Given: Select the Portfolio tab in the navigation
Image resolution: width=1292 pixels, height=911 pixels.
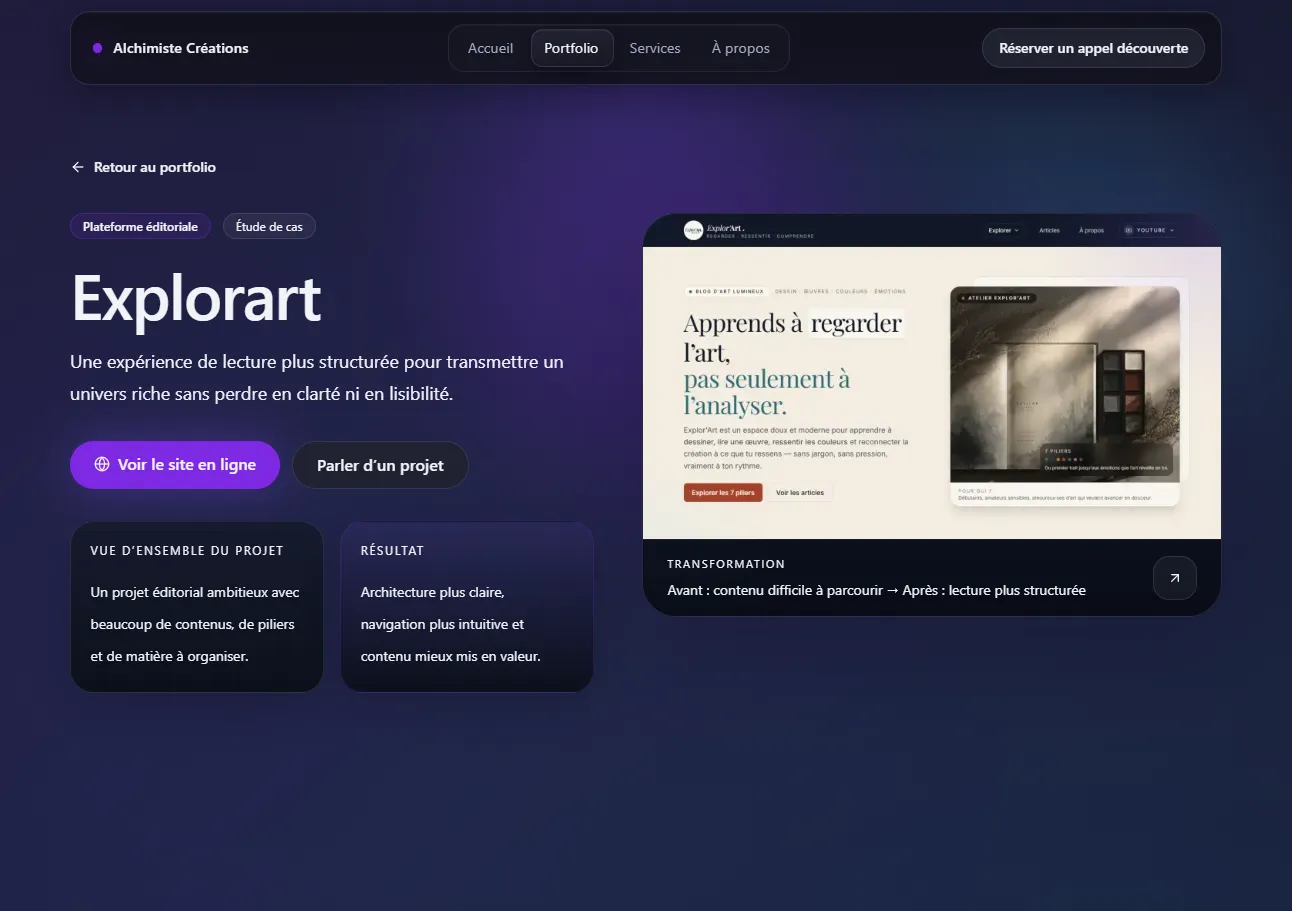Looking at the screenshot, I should tap(571, 48).
